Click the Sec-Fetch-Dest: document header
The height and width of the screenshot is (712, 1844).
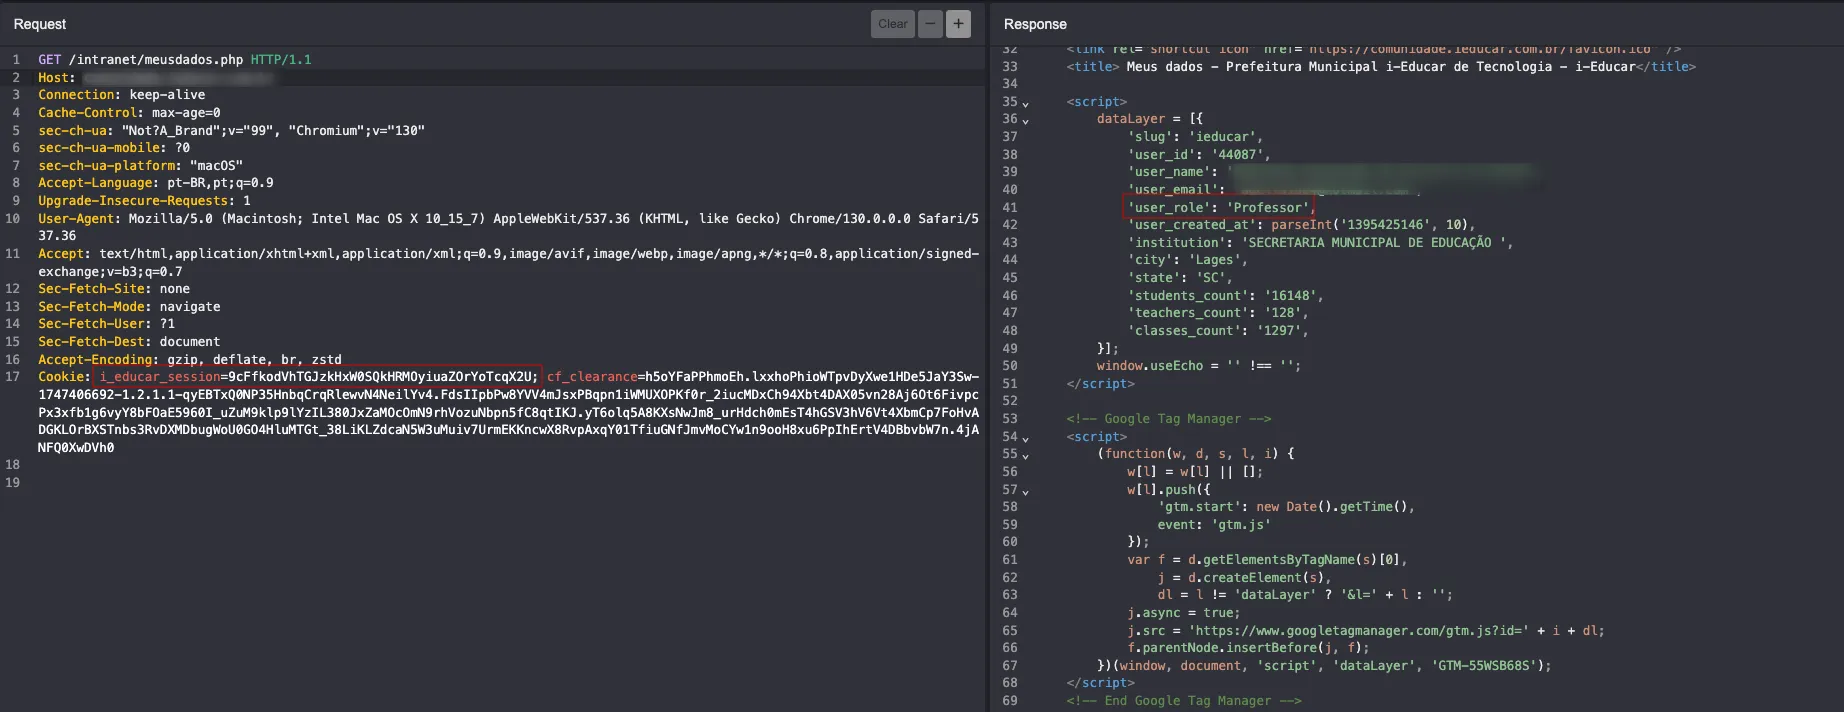click(x=129, y=342)
